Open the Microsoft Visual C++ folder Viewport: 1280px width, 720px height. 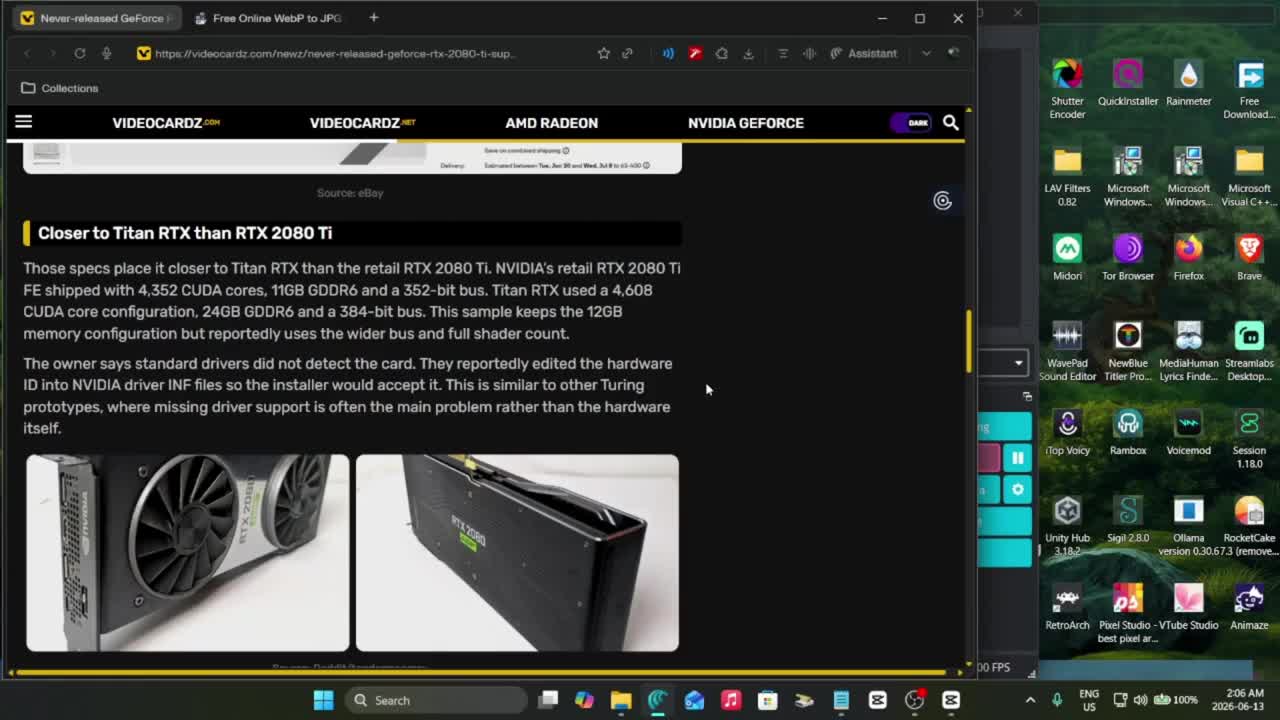[x=1249, y=177]
